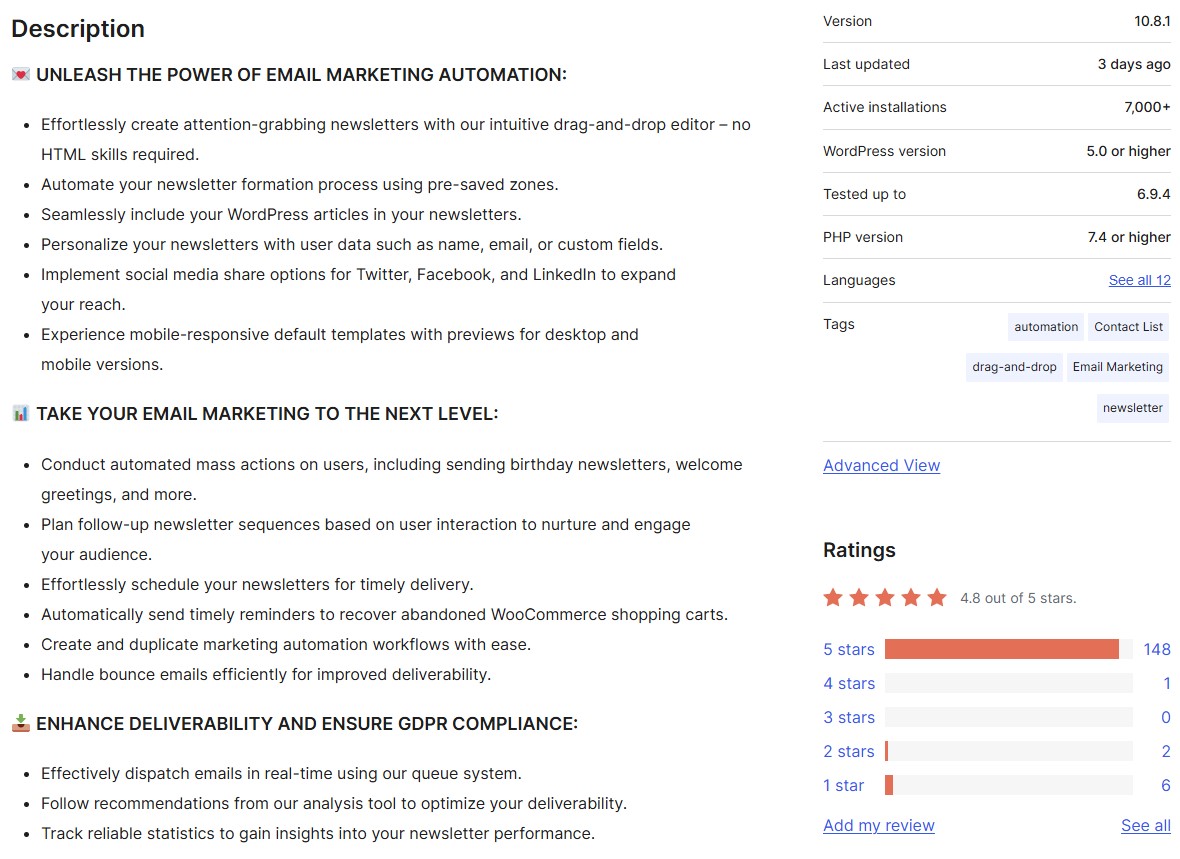Expand "See all 12" languages
The image size is (1180, 859).
pos(1139,280)
